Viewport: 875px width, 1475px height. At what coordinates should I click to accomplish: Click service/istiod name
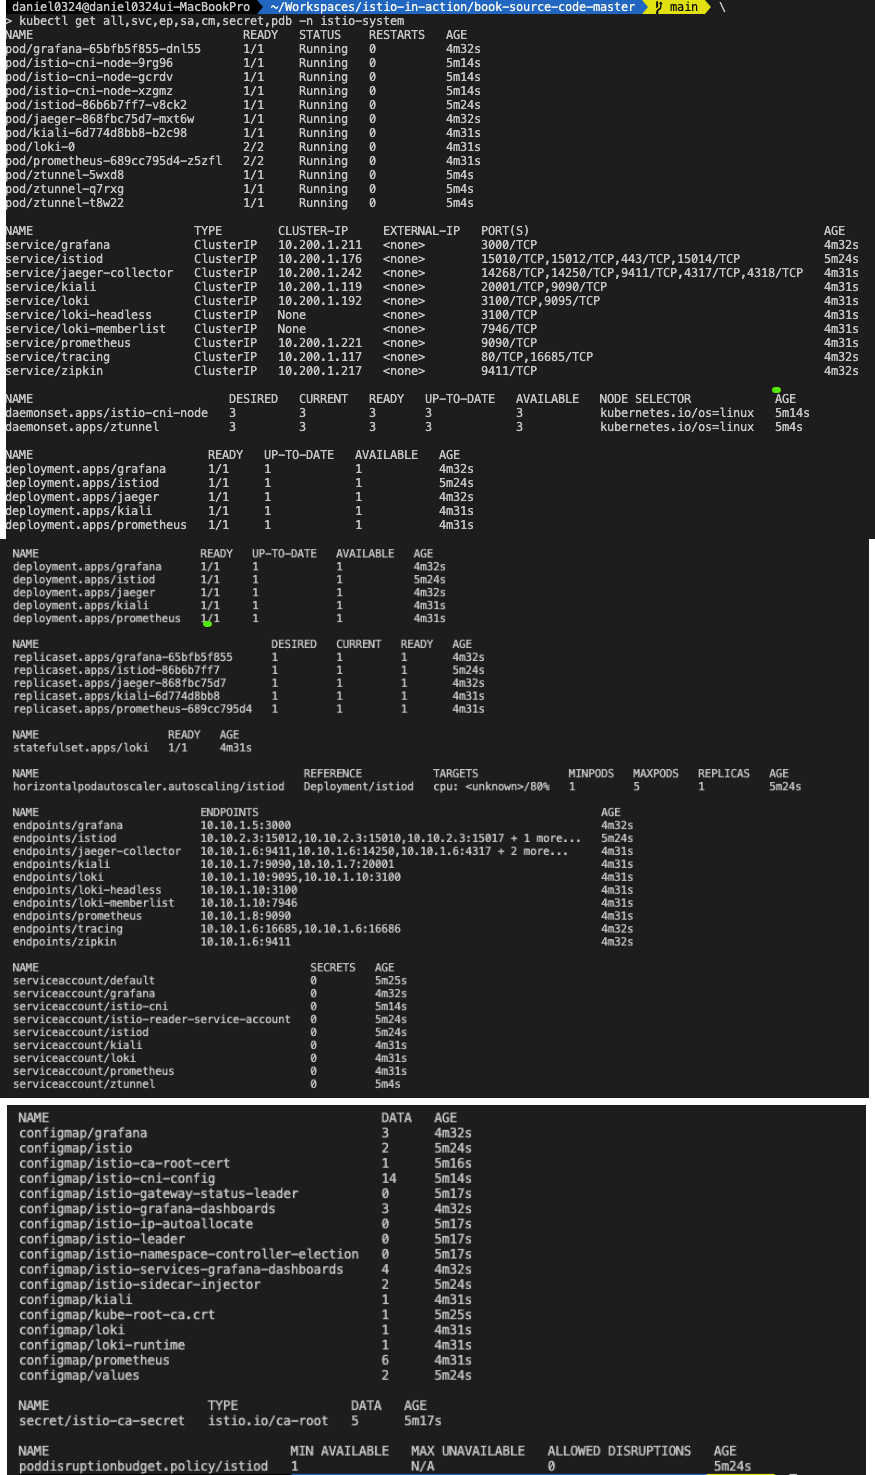pyautogui.click(x=54, y=258)
